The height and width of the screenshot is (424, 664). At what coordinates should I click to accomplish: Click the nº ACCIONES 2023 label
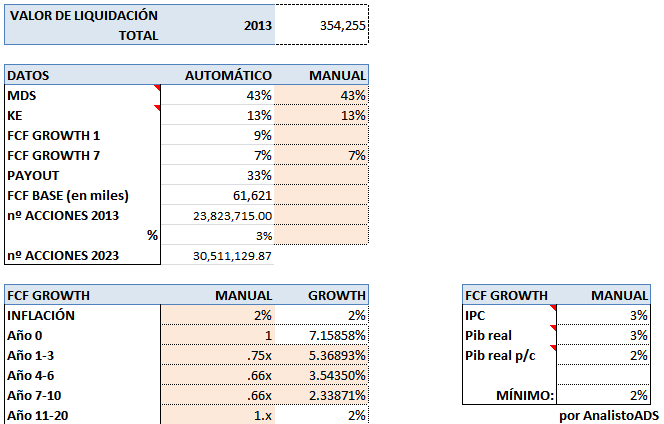click(x=63, y=255)
